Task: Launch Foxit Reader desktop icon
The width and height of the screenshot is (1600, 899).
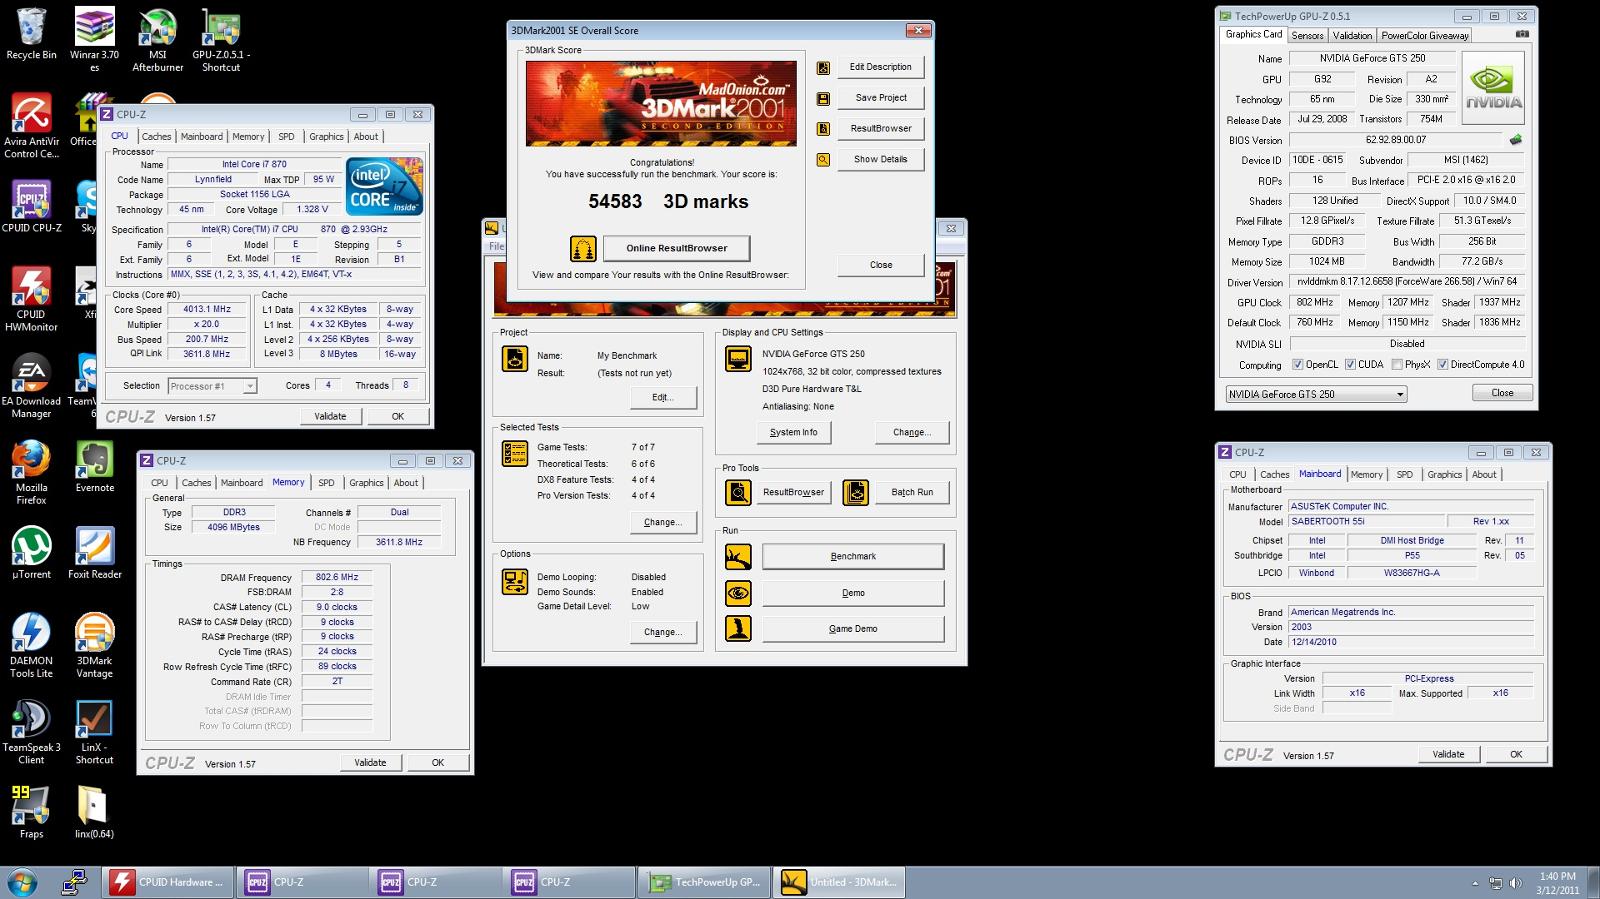Action: pos(94,553)
